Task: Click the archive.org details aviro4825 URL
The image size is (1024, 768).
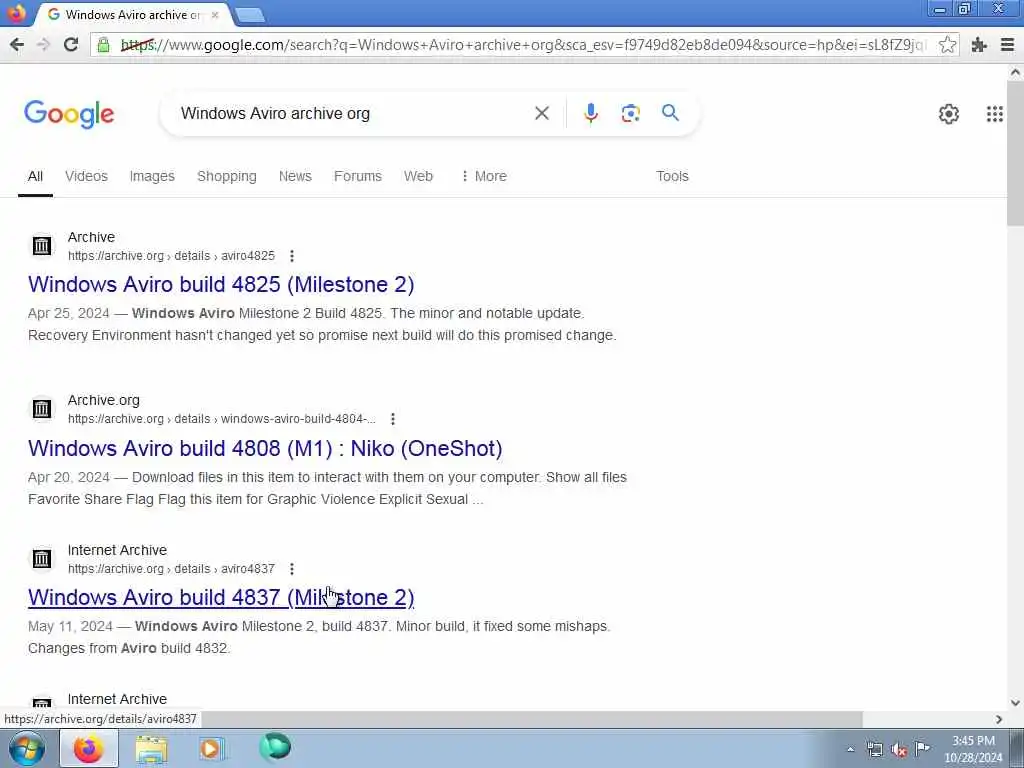Action: point(171,256)
